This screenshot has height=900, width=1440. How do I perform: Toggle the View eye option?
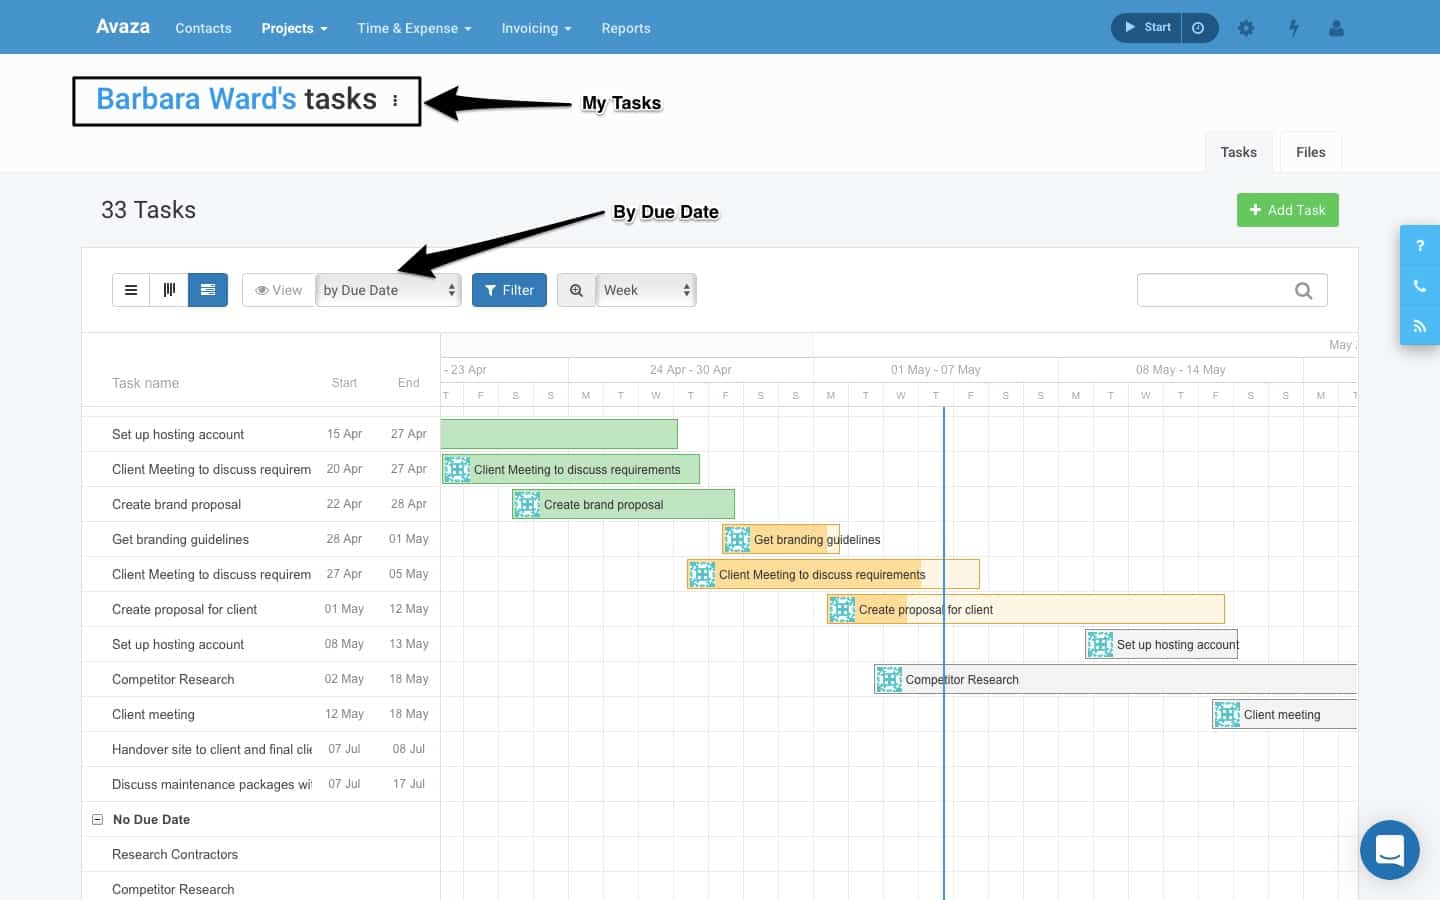[278, 289]
